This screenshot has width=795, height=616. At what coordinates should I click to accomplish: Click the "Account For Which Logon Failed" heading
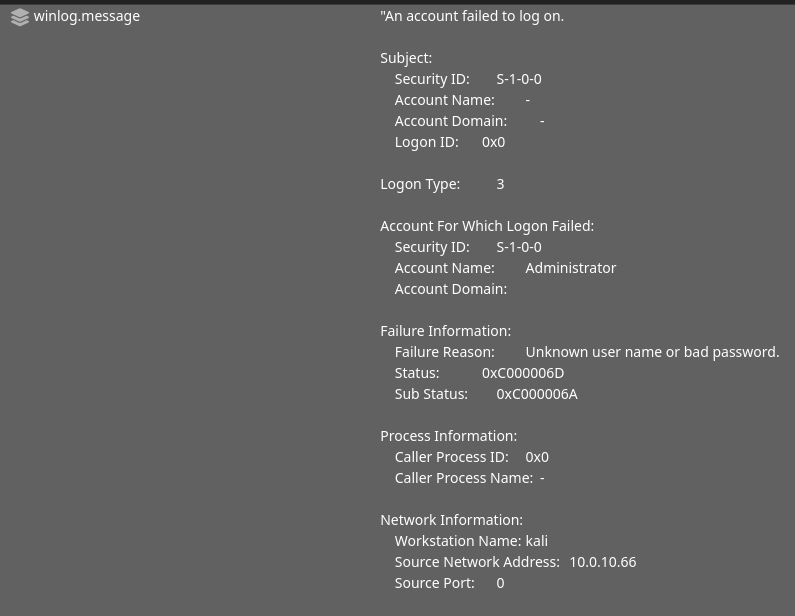click(487, 226)
